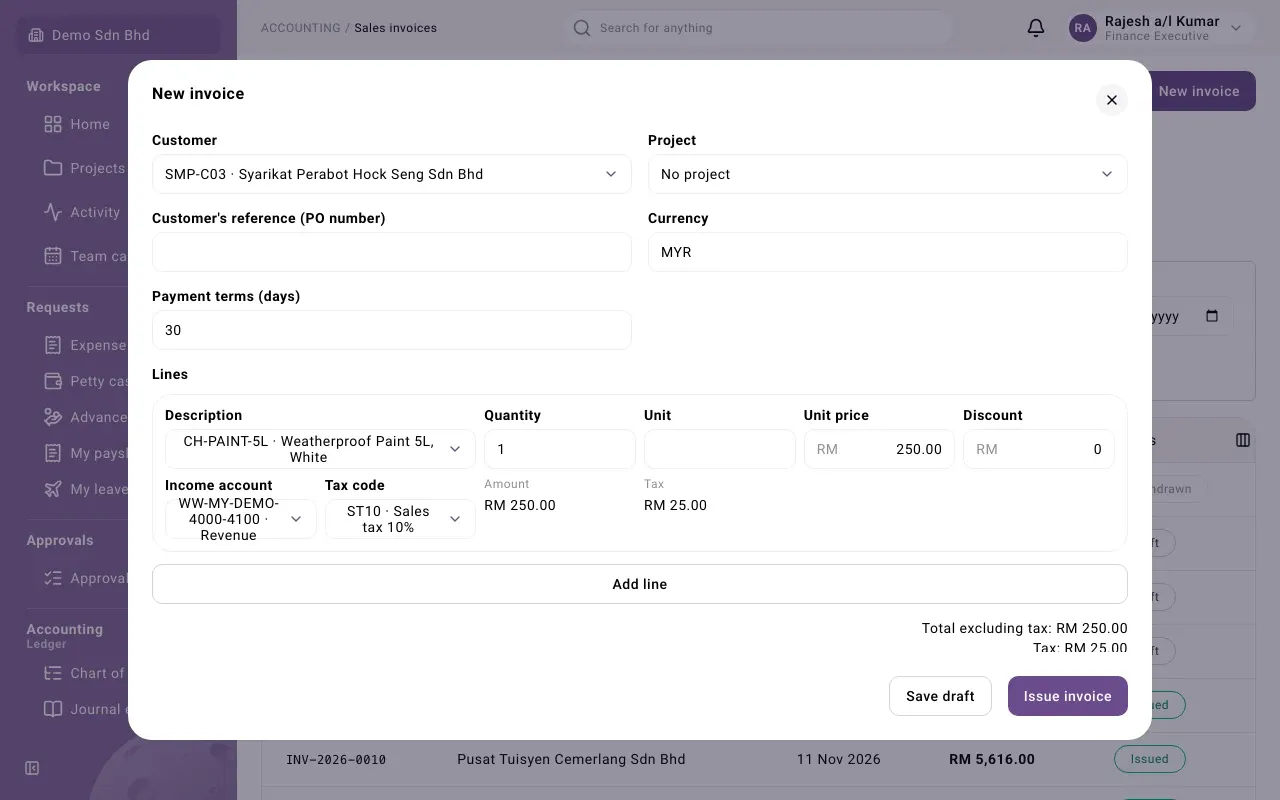Click the Unit field
The image size is (1280, 800).
point(720,449)
